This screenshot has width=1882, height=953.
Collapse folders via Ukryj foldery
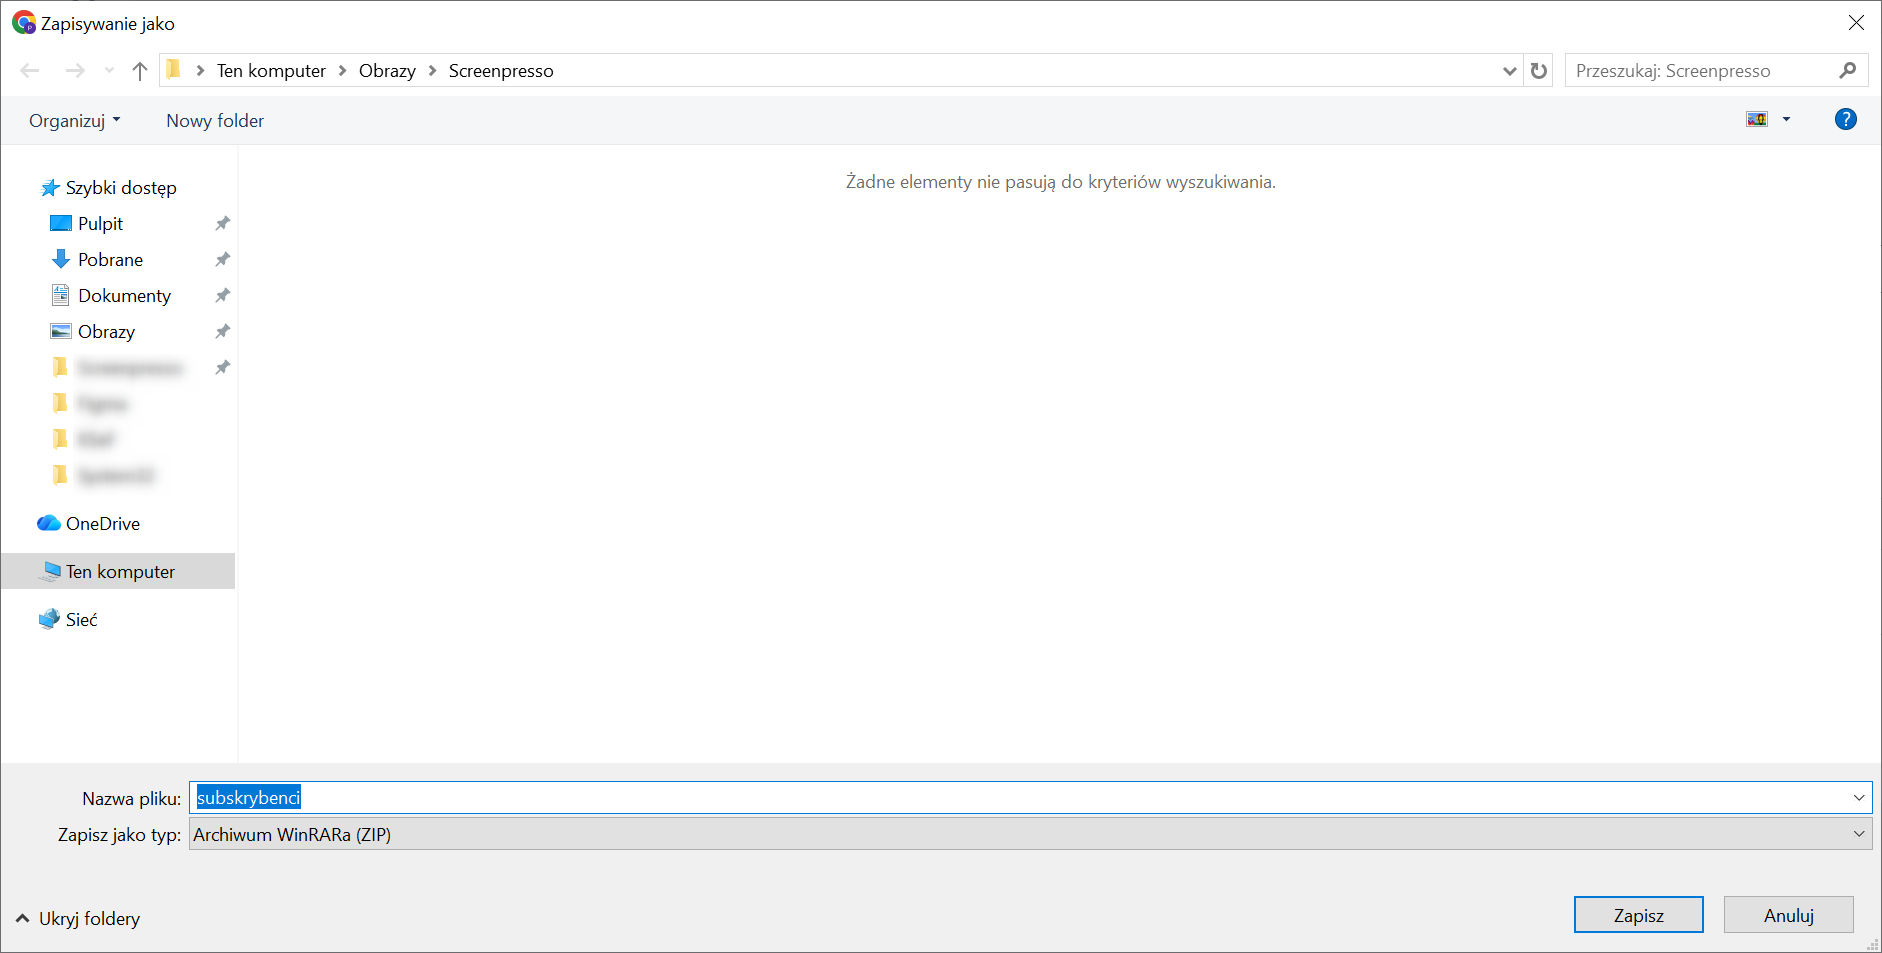click(78, 919)
